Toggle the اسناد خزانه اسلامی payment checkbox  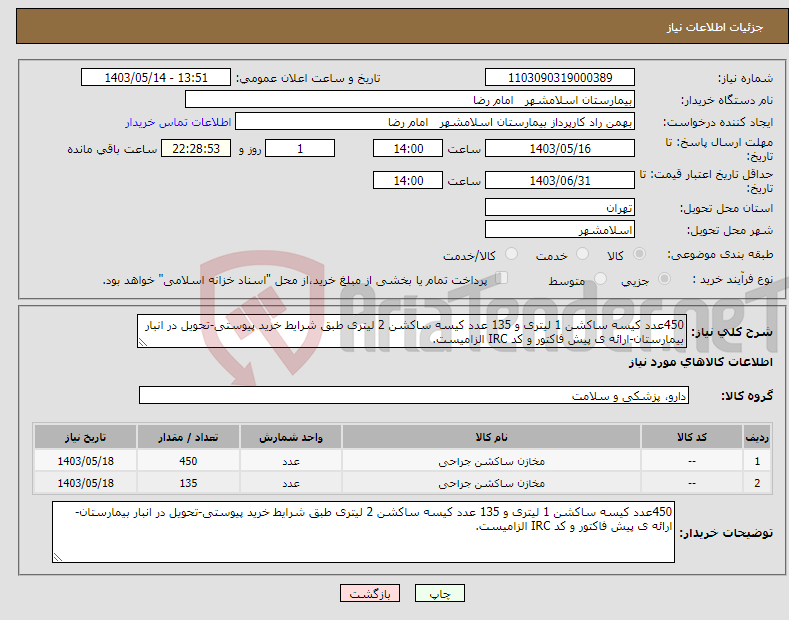coord(501,278)
